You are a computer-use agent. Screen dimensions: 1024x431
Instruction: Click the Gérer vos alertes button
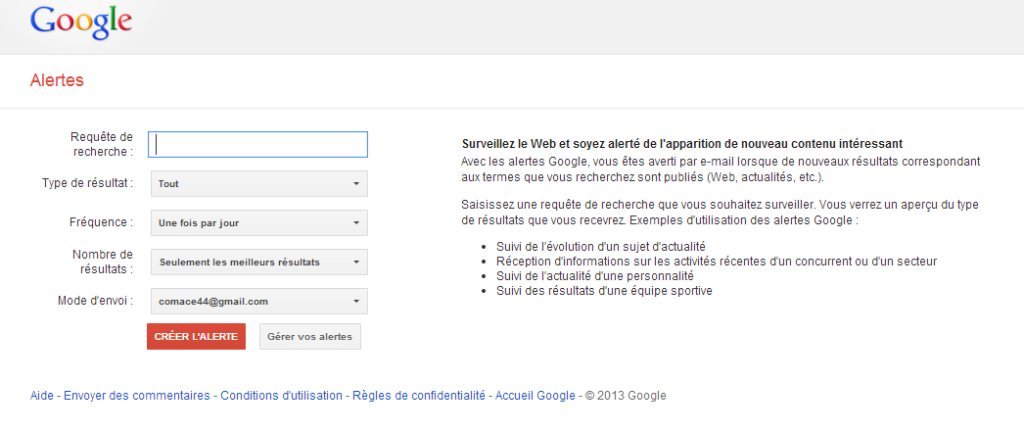pyautogui.click(x=310, y=336)
